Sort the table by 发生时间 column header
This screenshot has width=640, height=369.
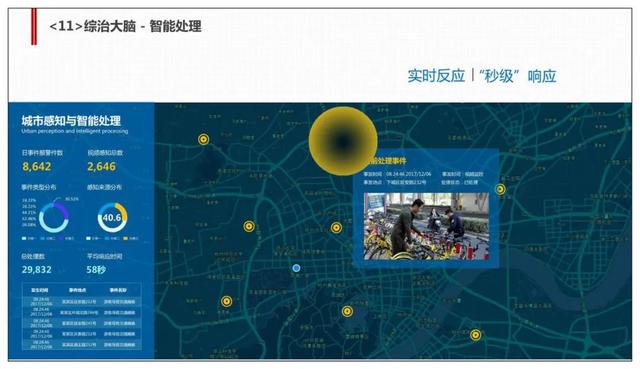(39, 290)
